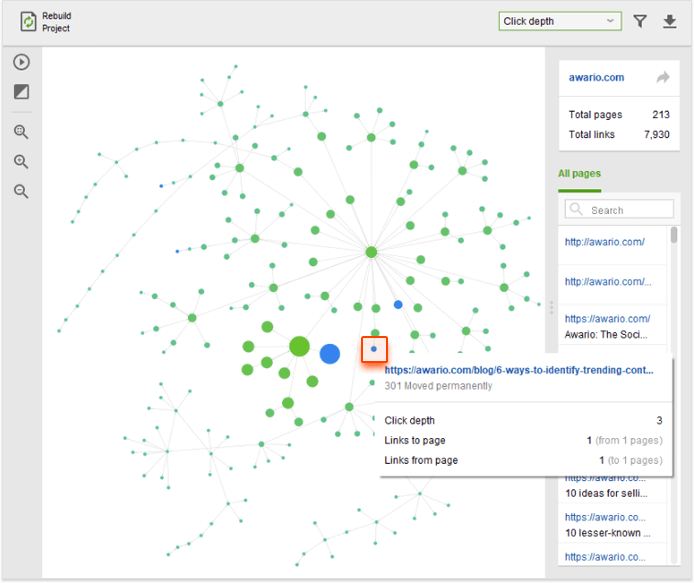The height and width of the screenshot is (583, 694).
Task: Zoom out with the minus magnifier
Action: (21, 191)
